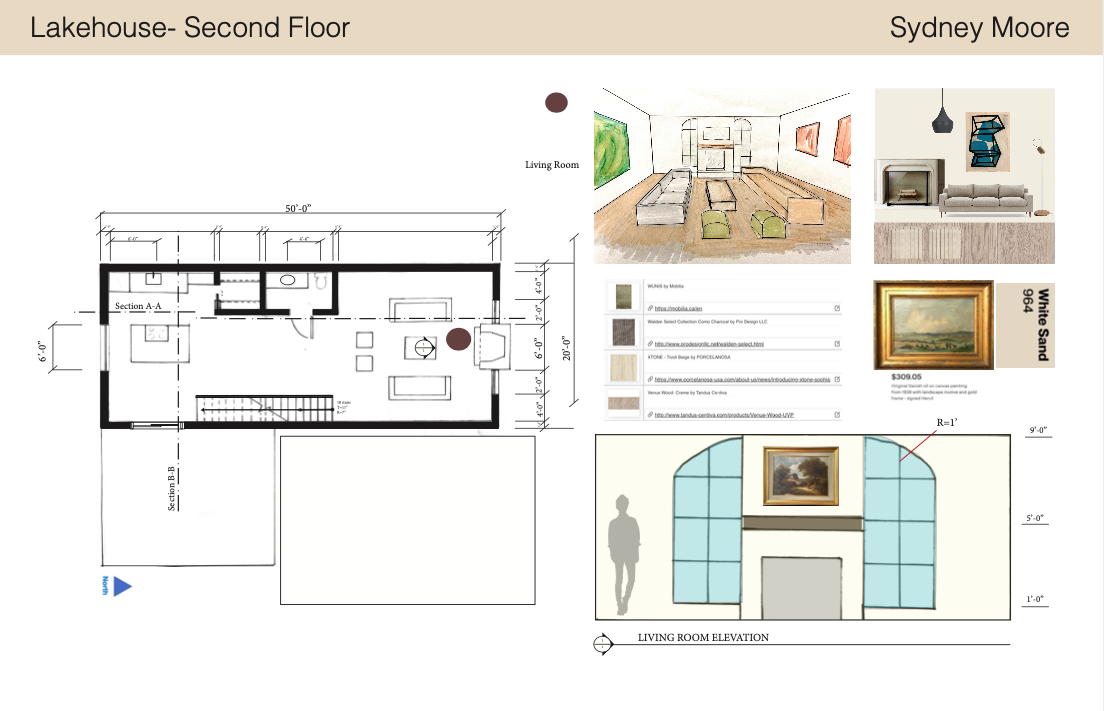Select the R=1' radius annotation
This screenshot has height=711, width=1104.
point(947,422)
